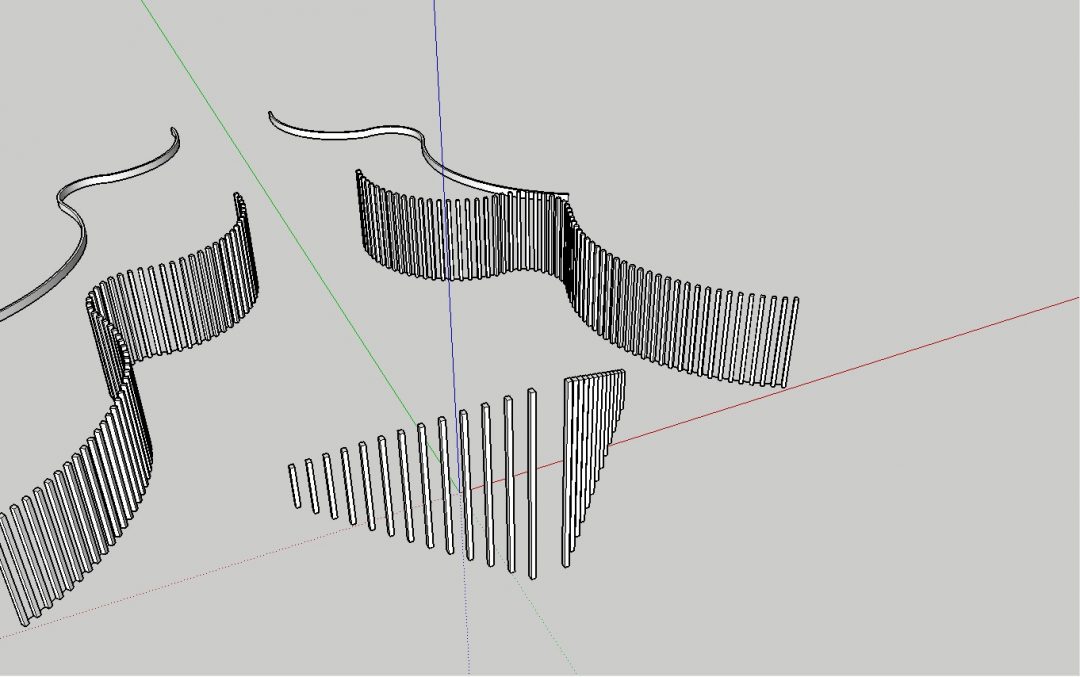Select the tightly packed triangular slat group
1080x677 pixels.
(590, 440)
